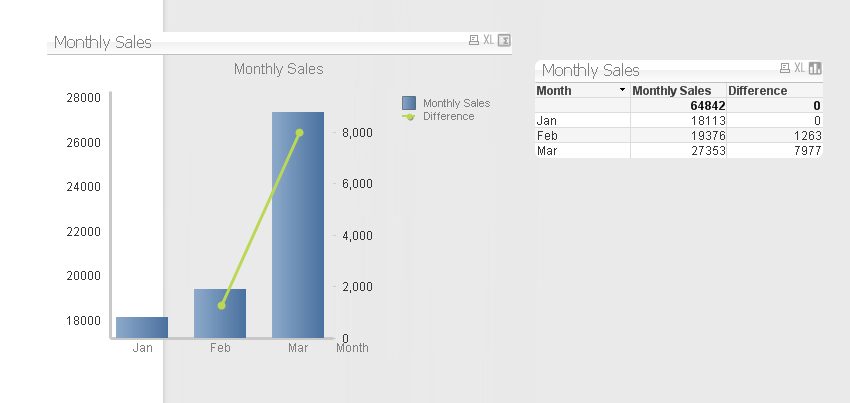The image size is (850, 403).
Task: Click the Difference column header
Action: (758, 90)
